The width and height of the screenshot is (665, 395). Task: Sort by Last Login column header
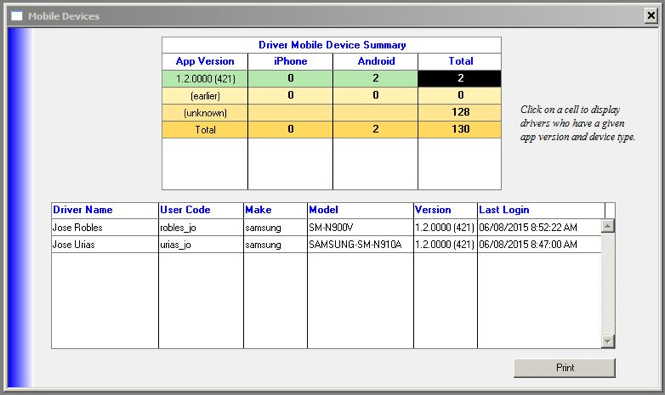click(541, 210)
